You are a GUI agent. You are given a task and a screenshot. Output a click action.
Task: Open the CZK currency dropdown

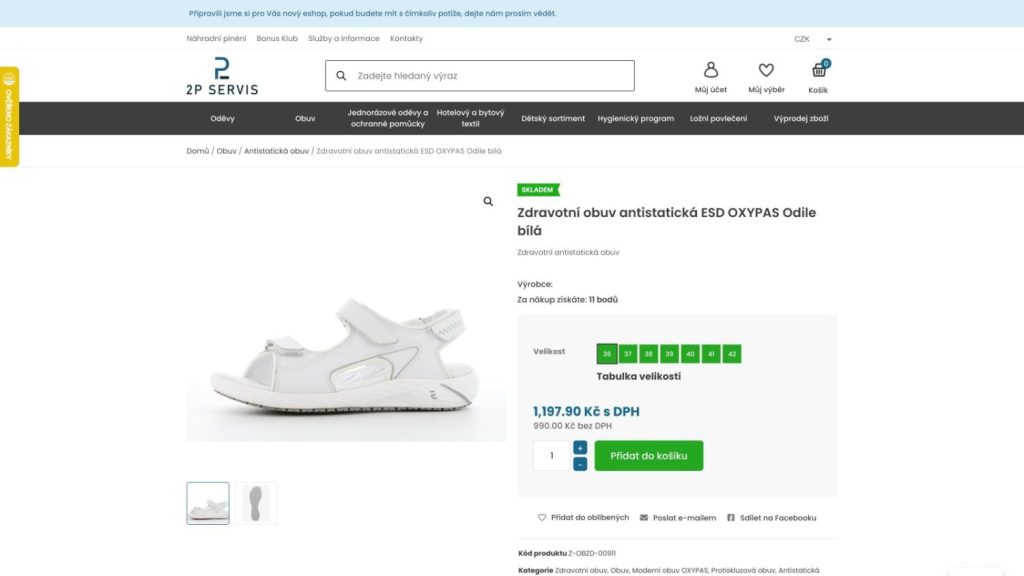coord(812,39)
